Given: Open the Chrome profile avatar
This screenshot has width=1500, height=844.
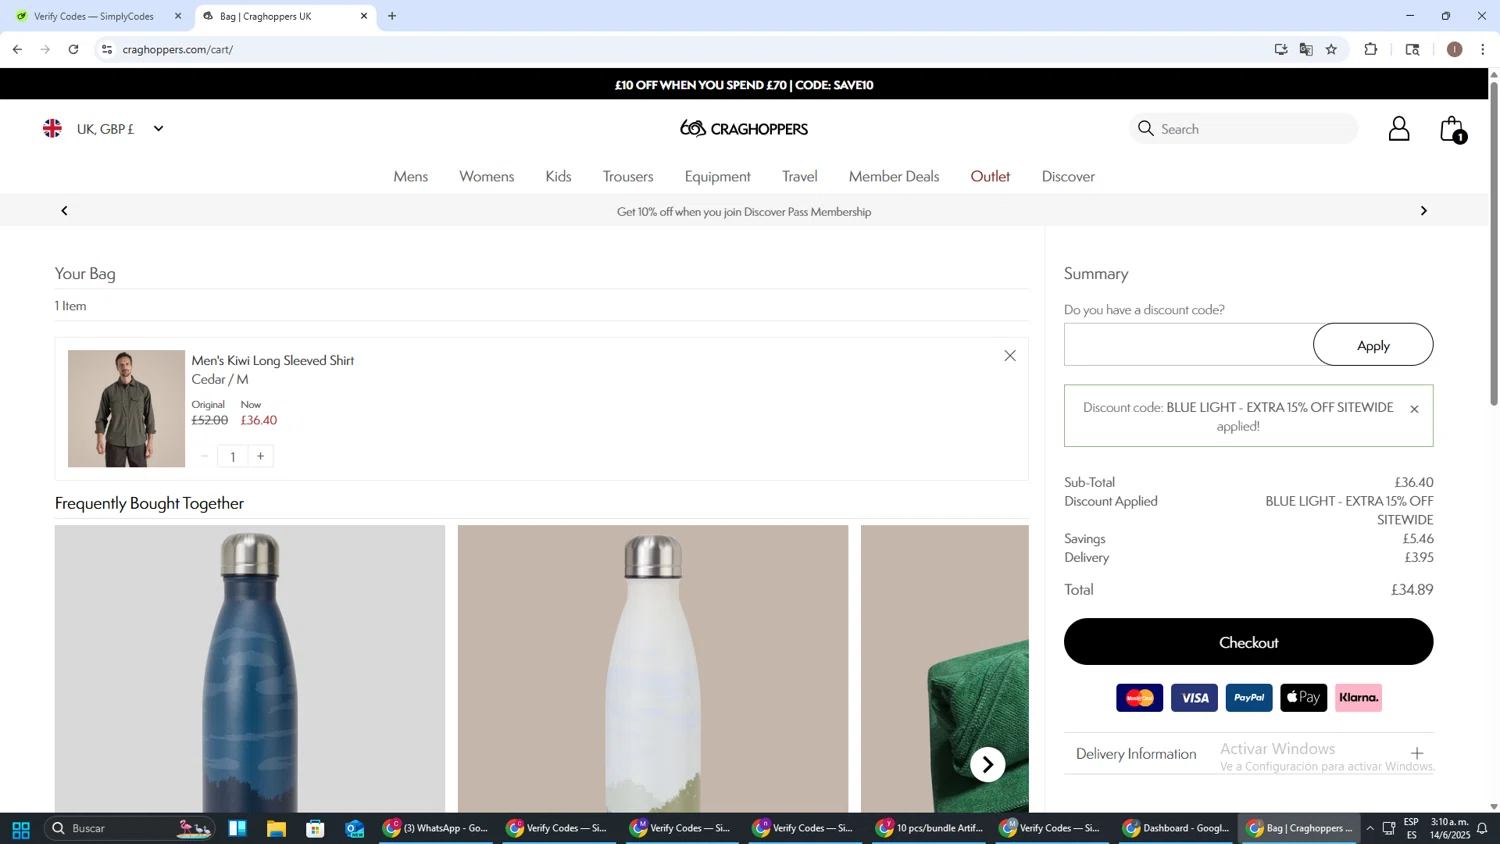Looking at the screenshot, I should 1455,49.
